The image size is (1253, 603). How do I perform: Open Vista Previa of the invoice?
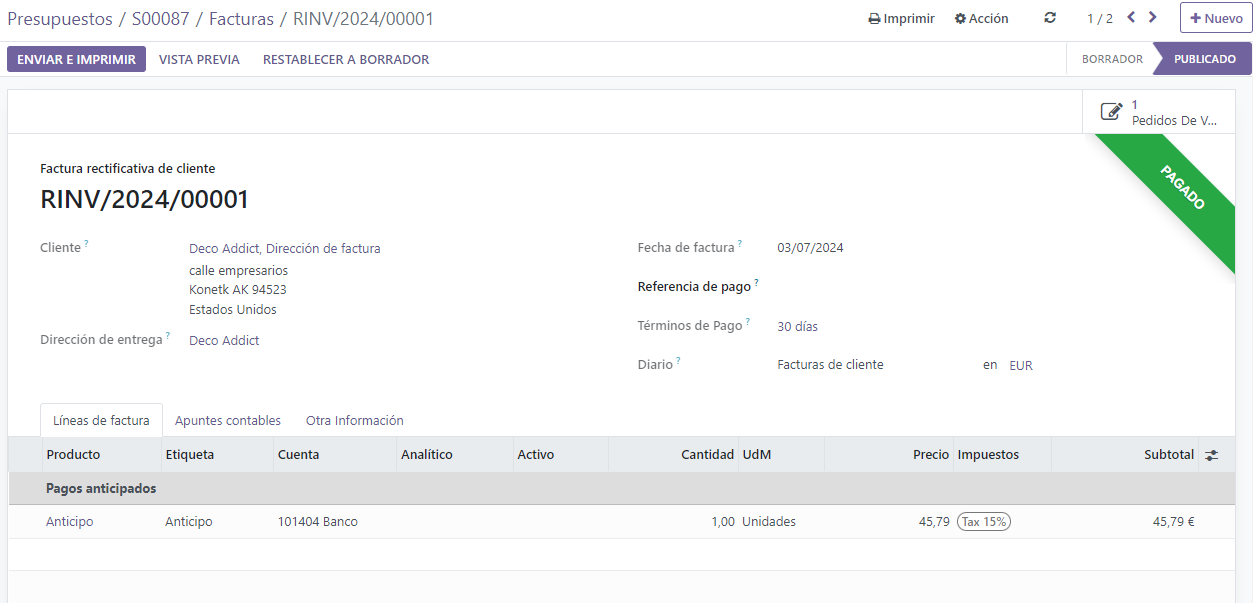(199, 60)
